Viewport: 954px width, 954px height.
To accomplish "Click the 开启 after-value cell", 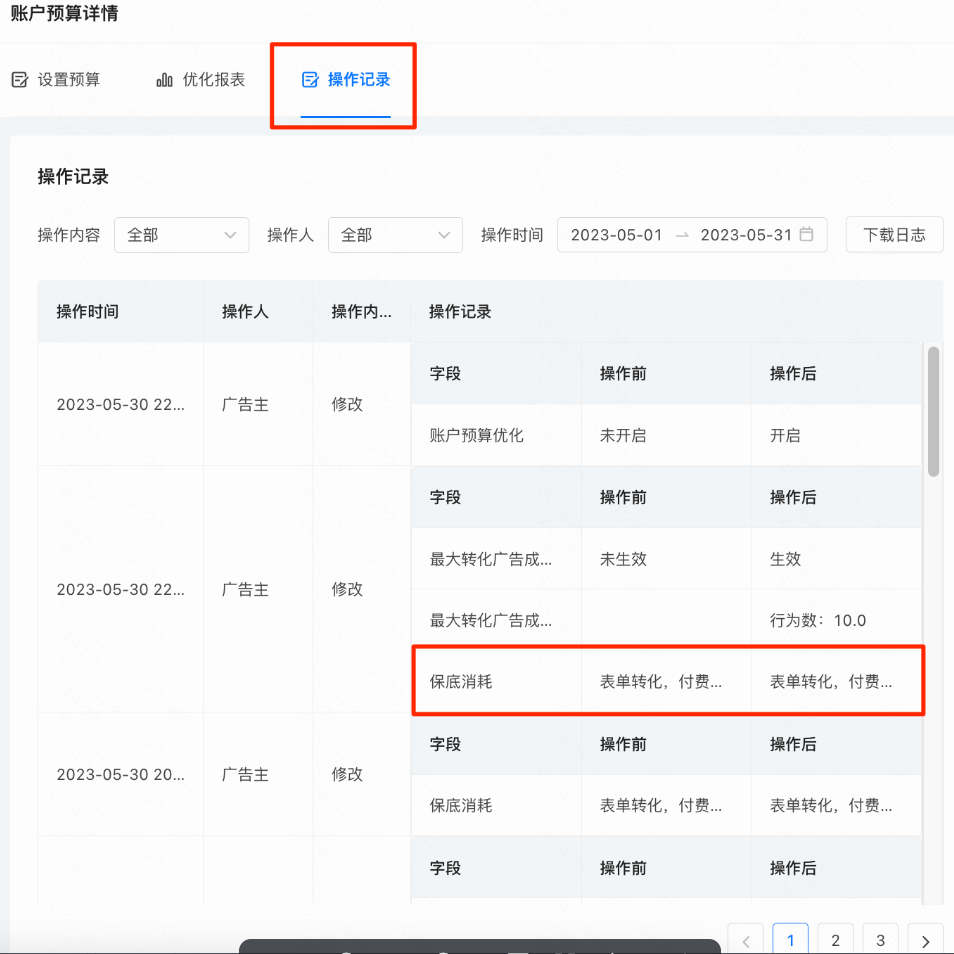I will coord(837,436).
